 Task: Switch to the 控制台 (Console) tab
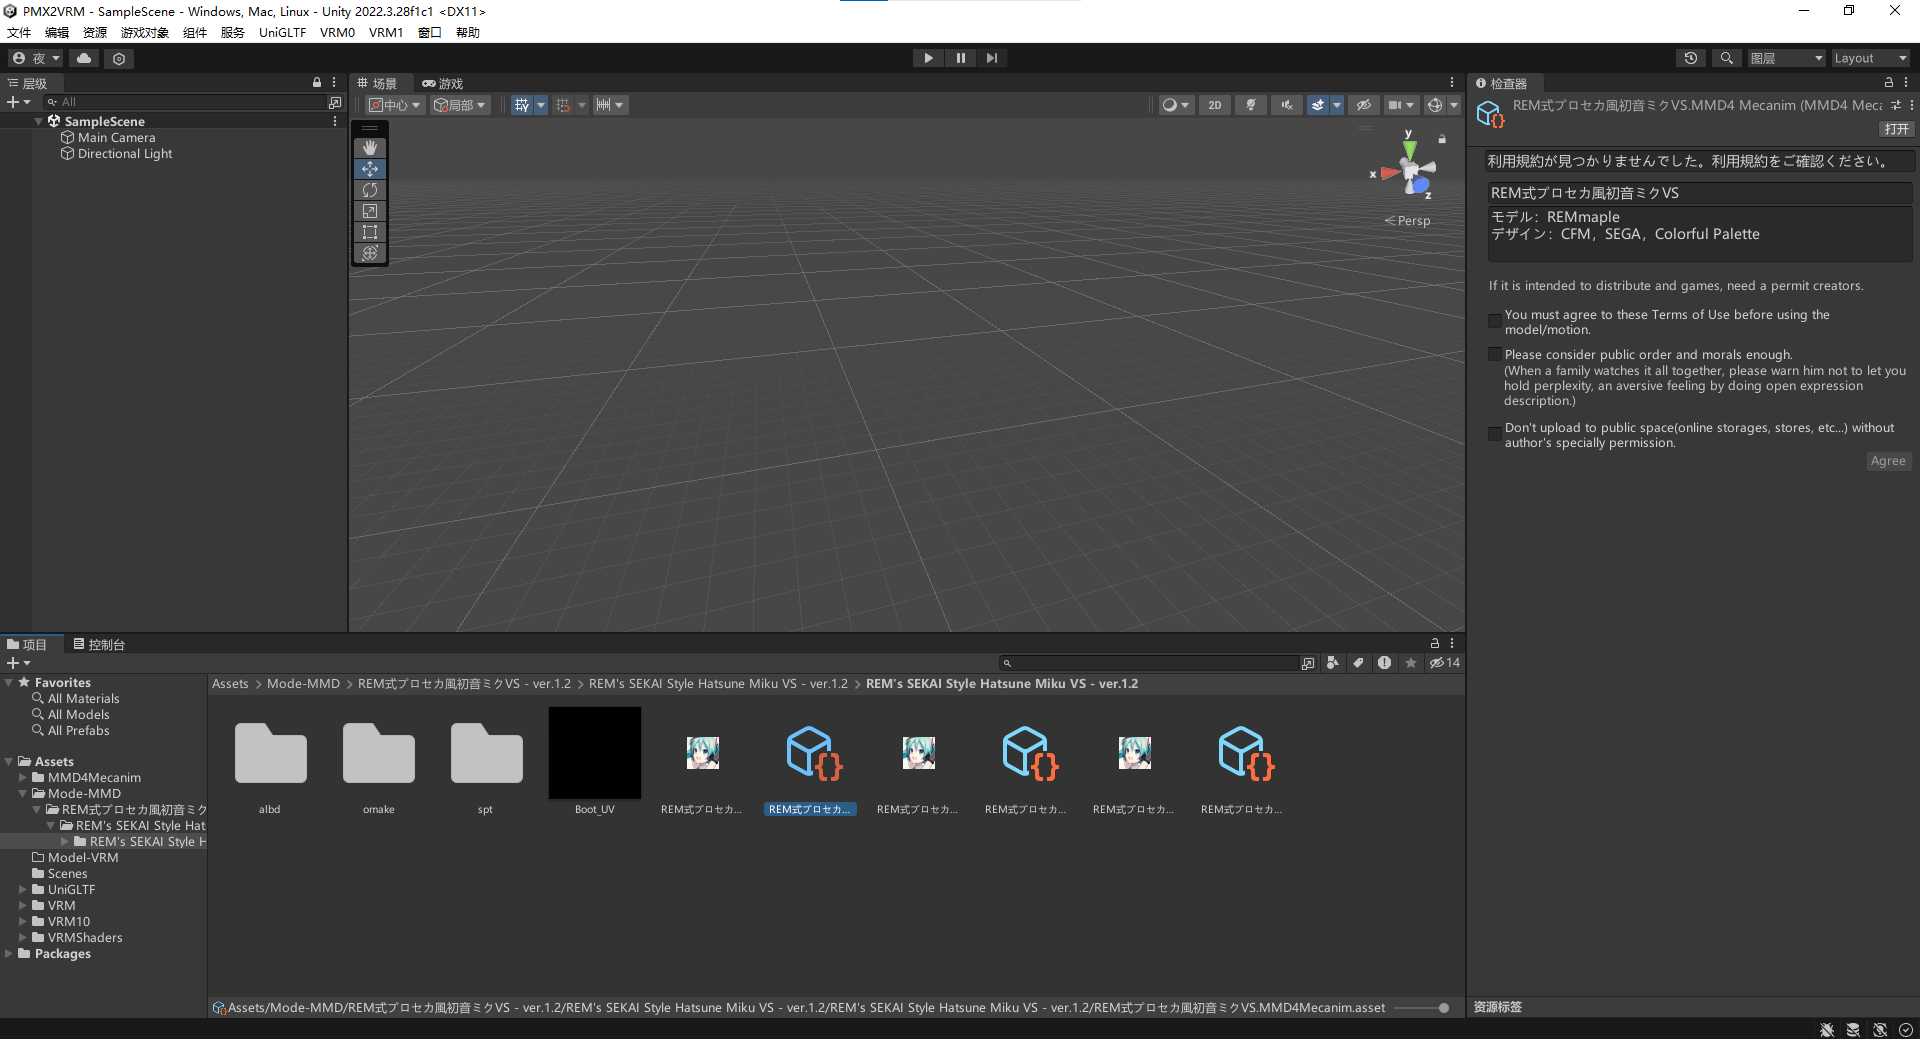[99, 645]
